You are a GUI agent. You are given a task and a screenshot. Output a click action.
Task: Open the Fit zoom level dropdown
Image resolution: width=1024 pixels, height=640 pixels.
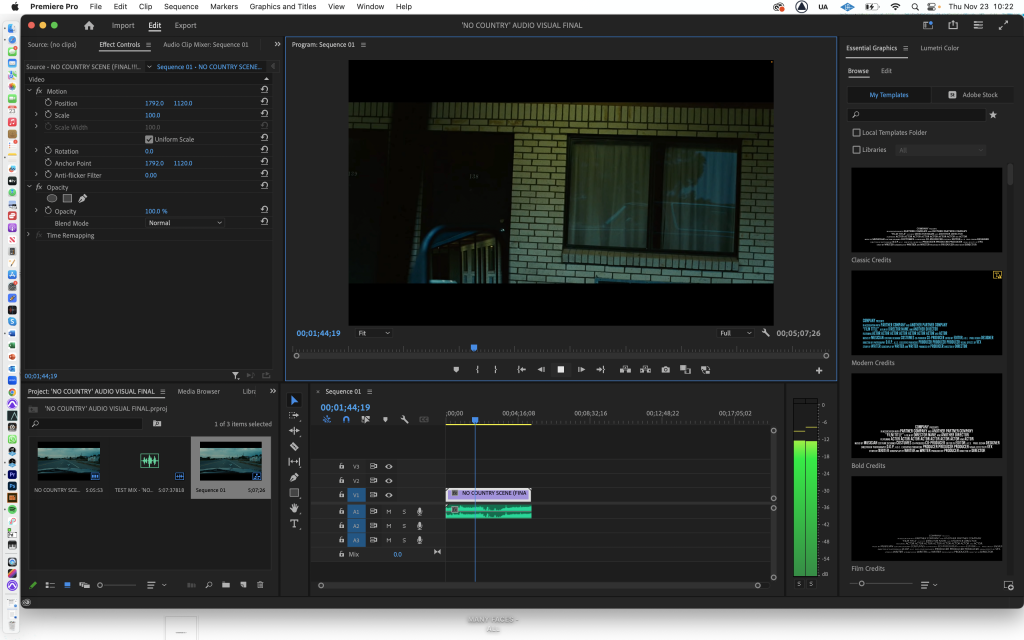374,333
